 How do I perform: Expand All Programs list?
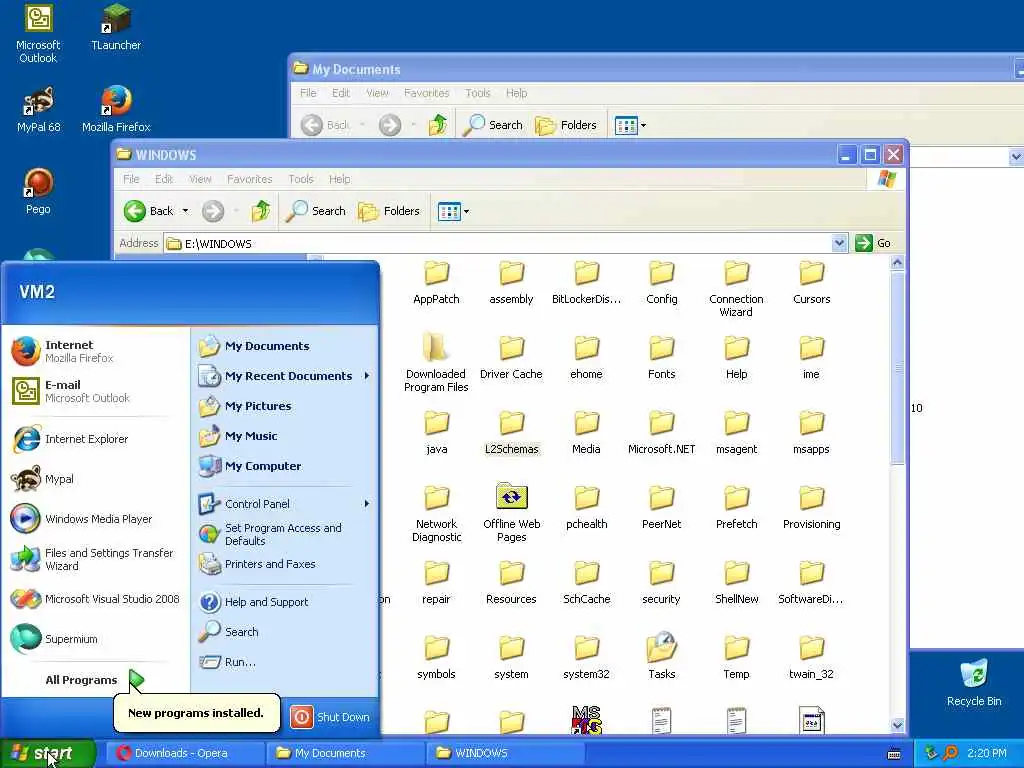[94, 680]
